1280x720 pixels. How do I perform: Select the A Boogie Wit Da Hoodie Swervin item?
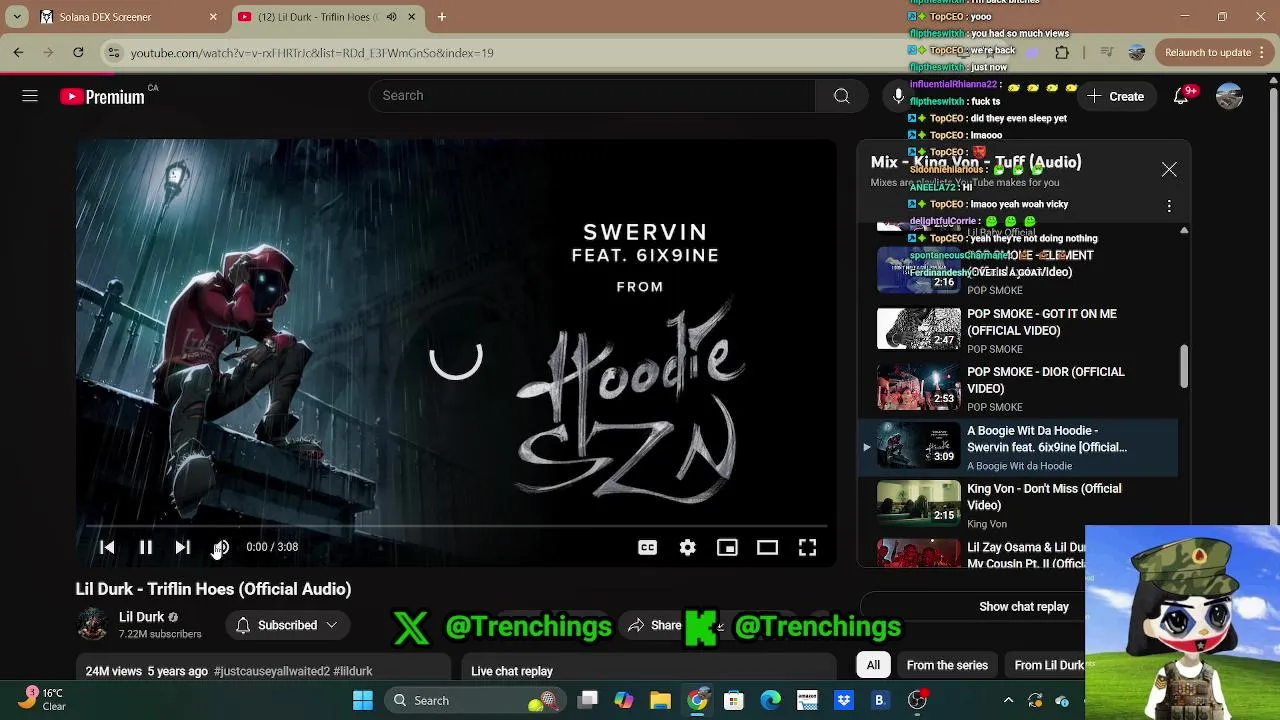tap(1020, 447)
